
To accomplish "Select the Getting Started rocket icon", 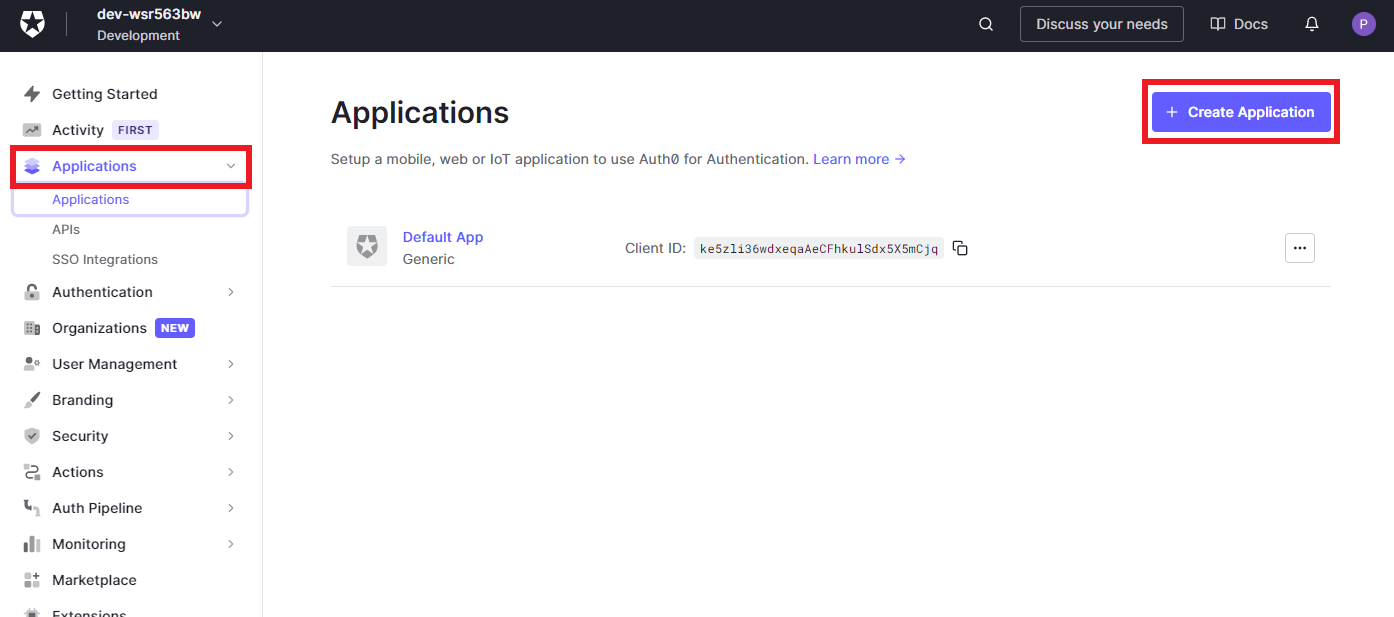I will coord(31,93).
